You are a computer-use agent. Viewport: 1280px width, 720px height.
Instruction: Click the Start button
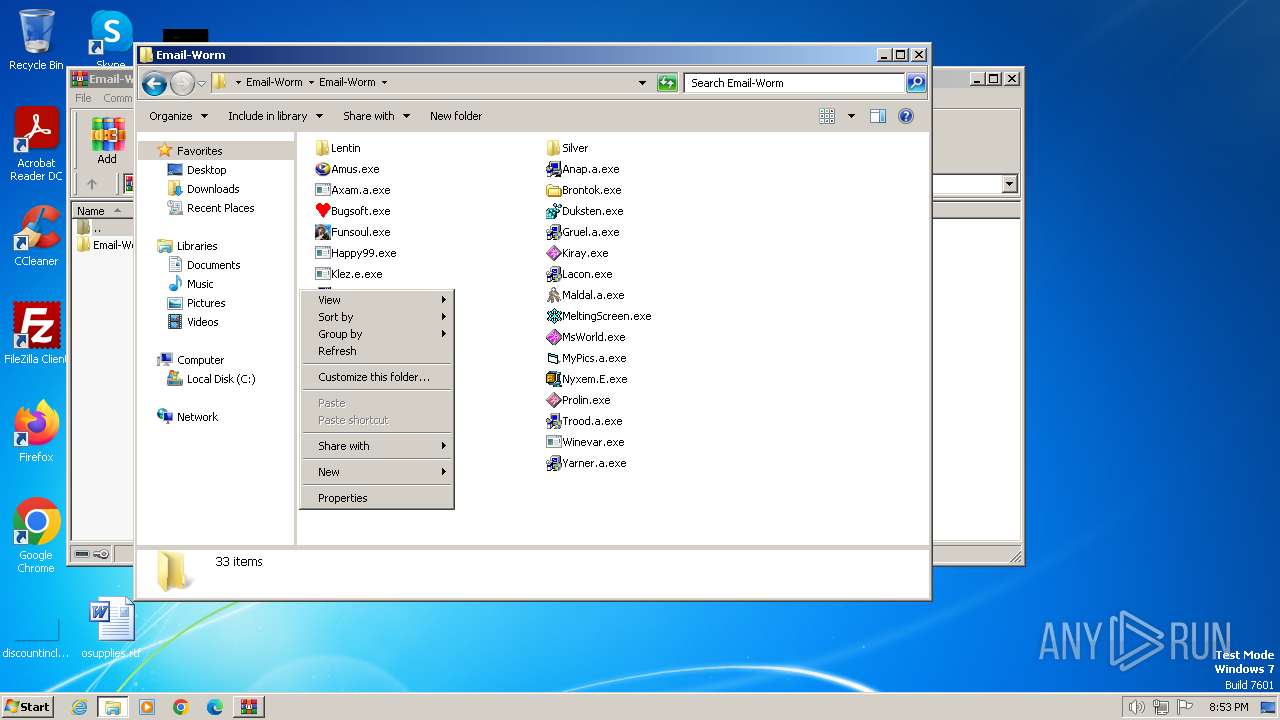click(27, 707)
